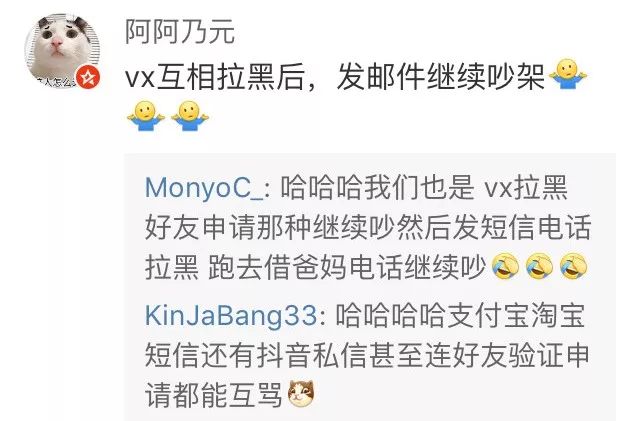Click the text 发邮件继续吵架

click(441, 76)
